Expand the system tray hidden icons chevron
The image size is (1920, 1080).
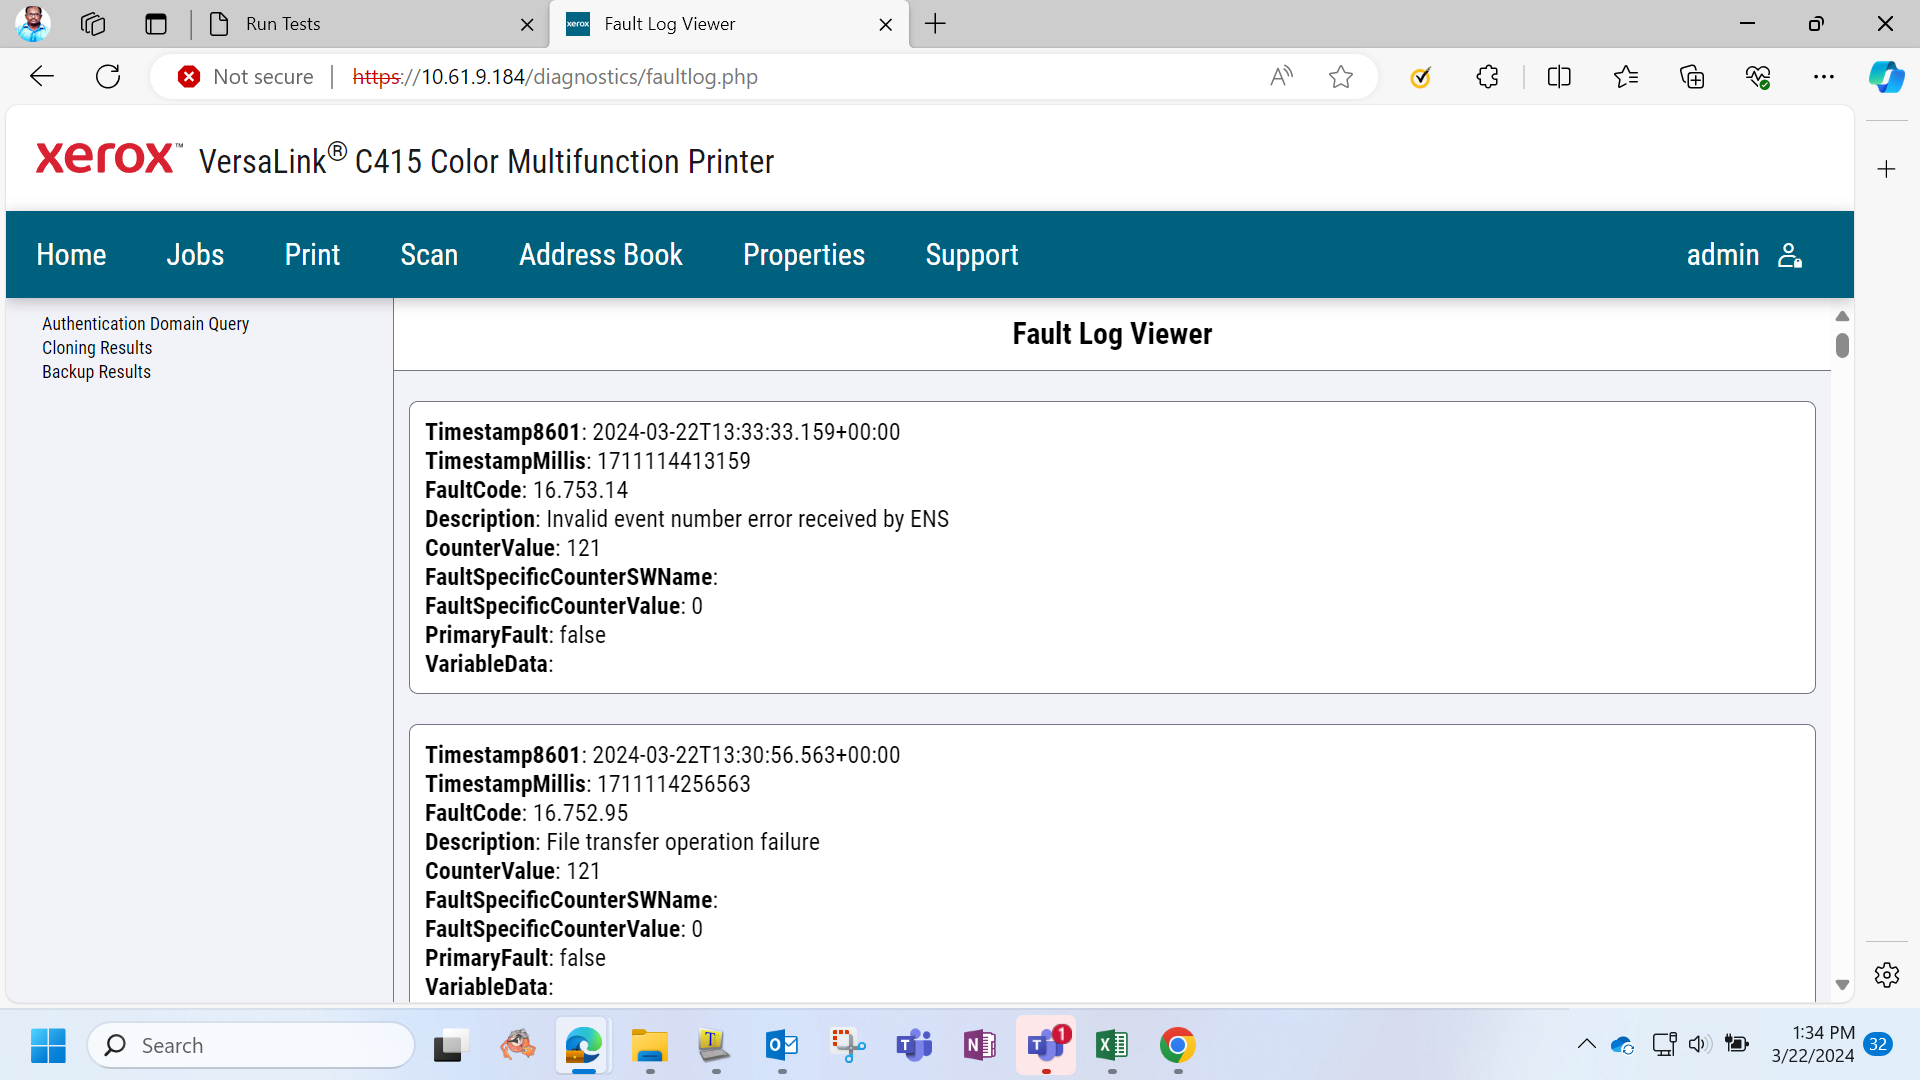[1587, 1045]
